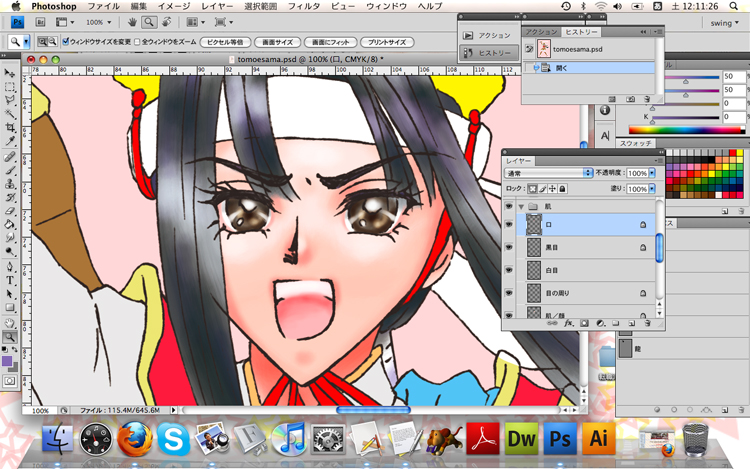The width and height of the screenshot is (750, 469).
Task: Select the Eraser tool
Action: click(10, 211)
